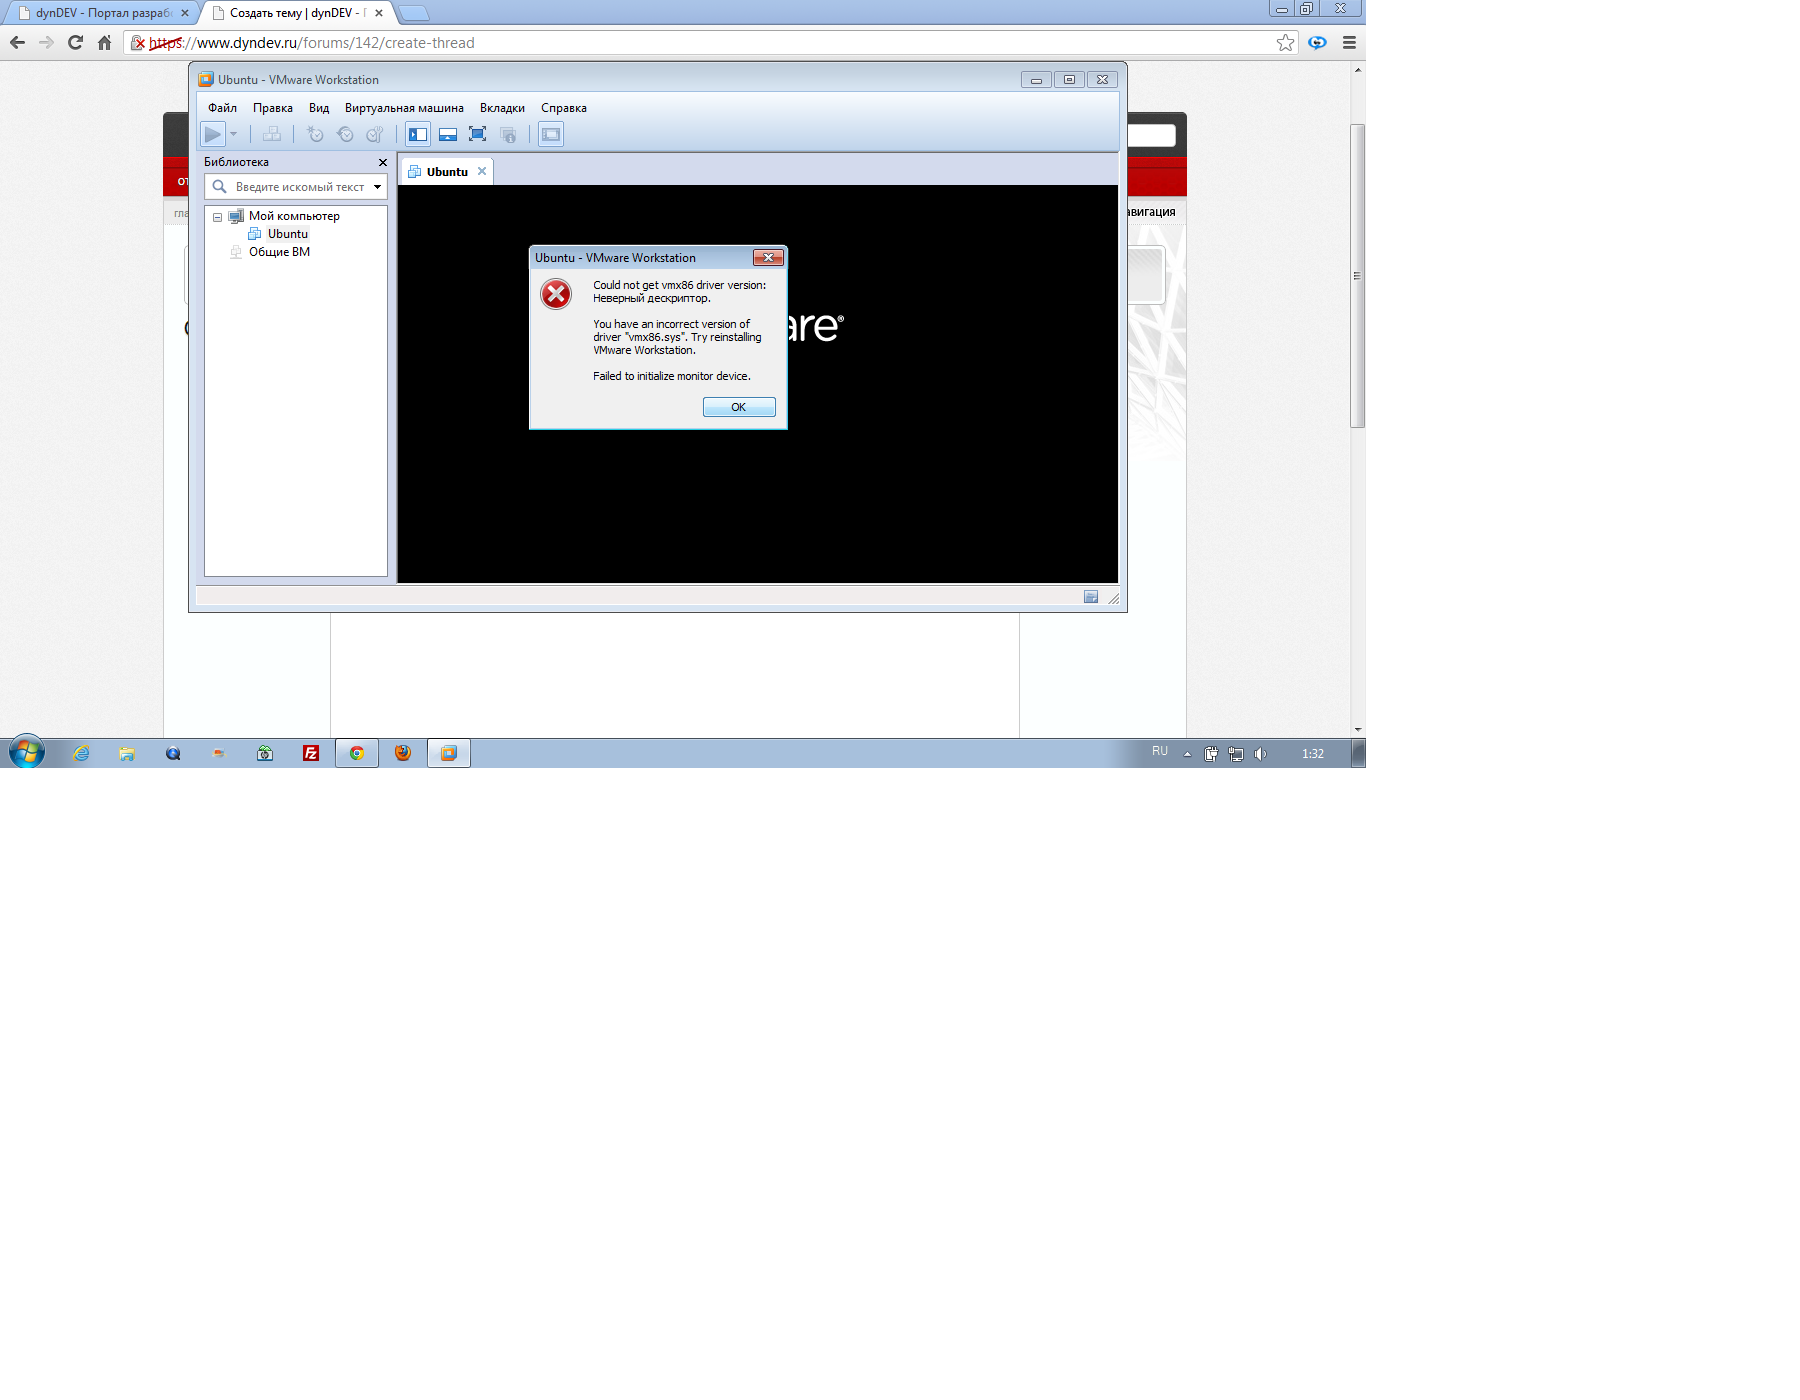Open the Справка menu
The image size is (1800, 1400).
[x=564, y=108]
